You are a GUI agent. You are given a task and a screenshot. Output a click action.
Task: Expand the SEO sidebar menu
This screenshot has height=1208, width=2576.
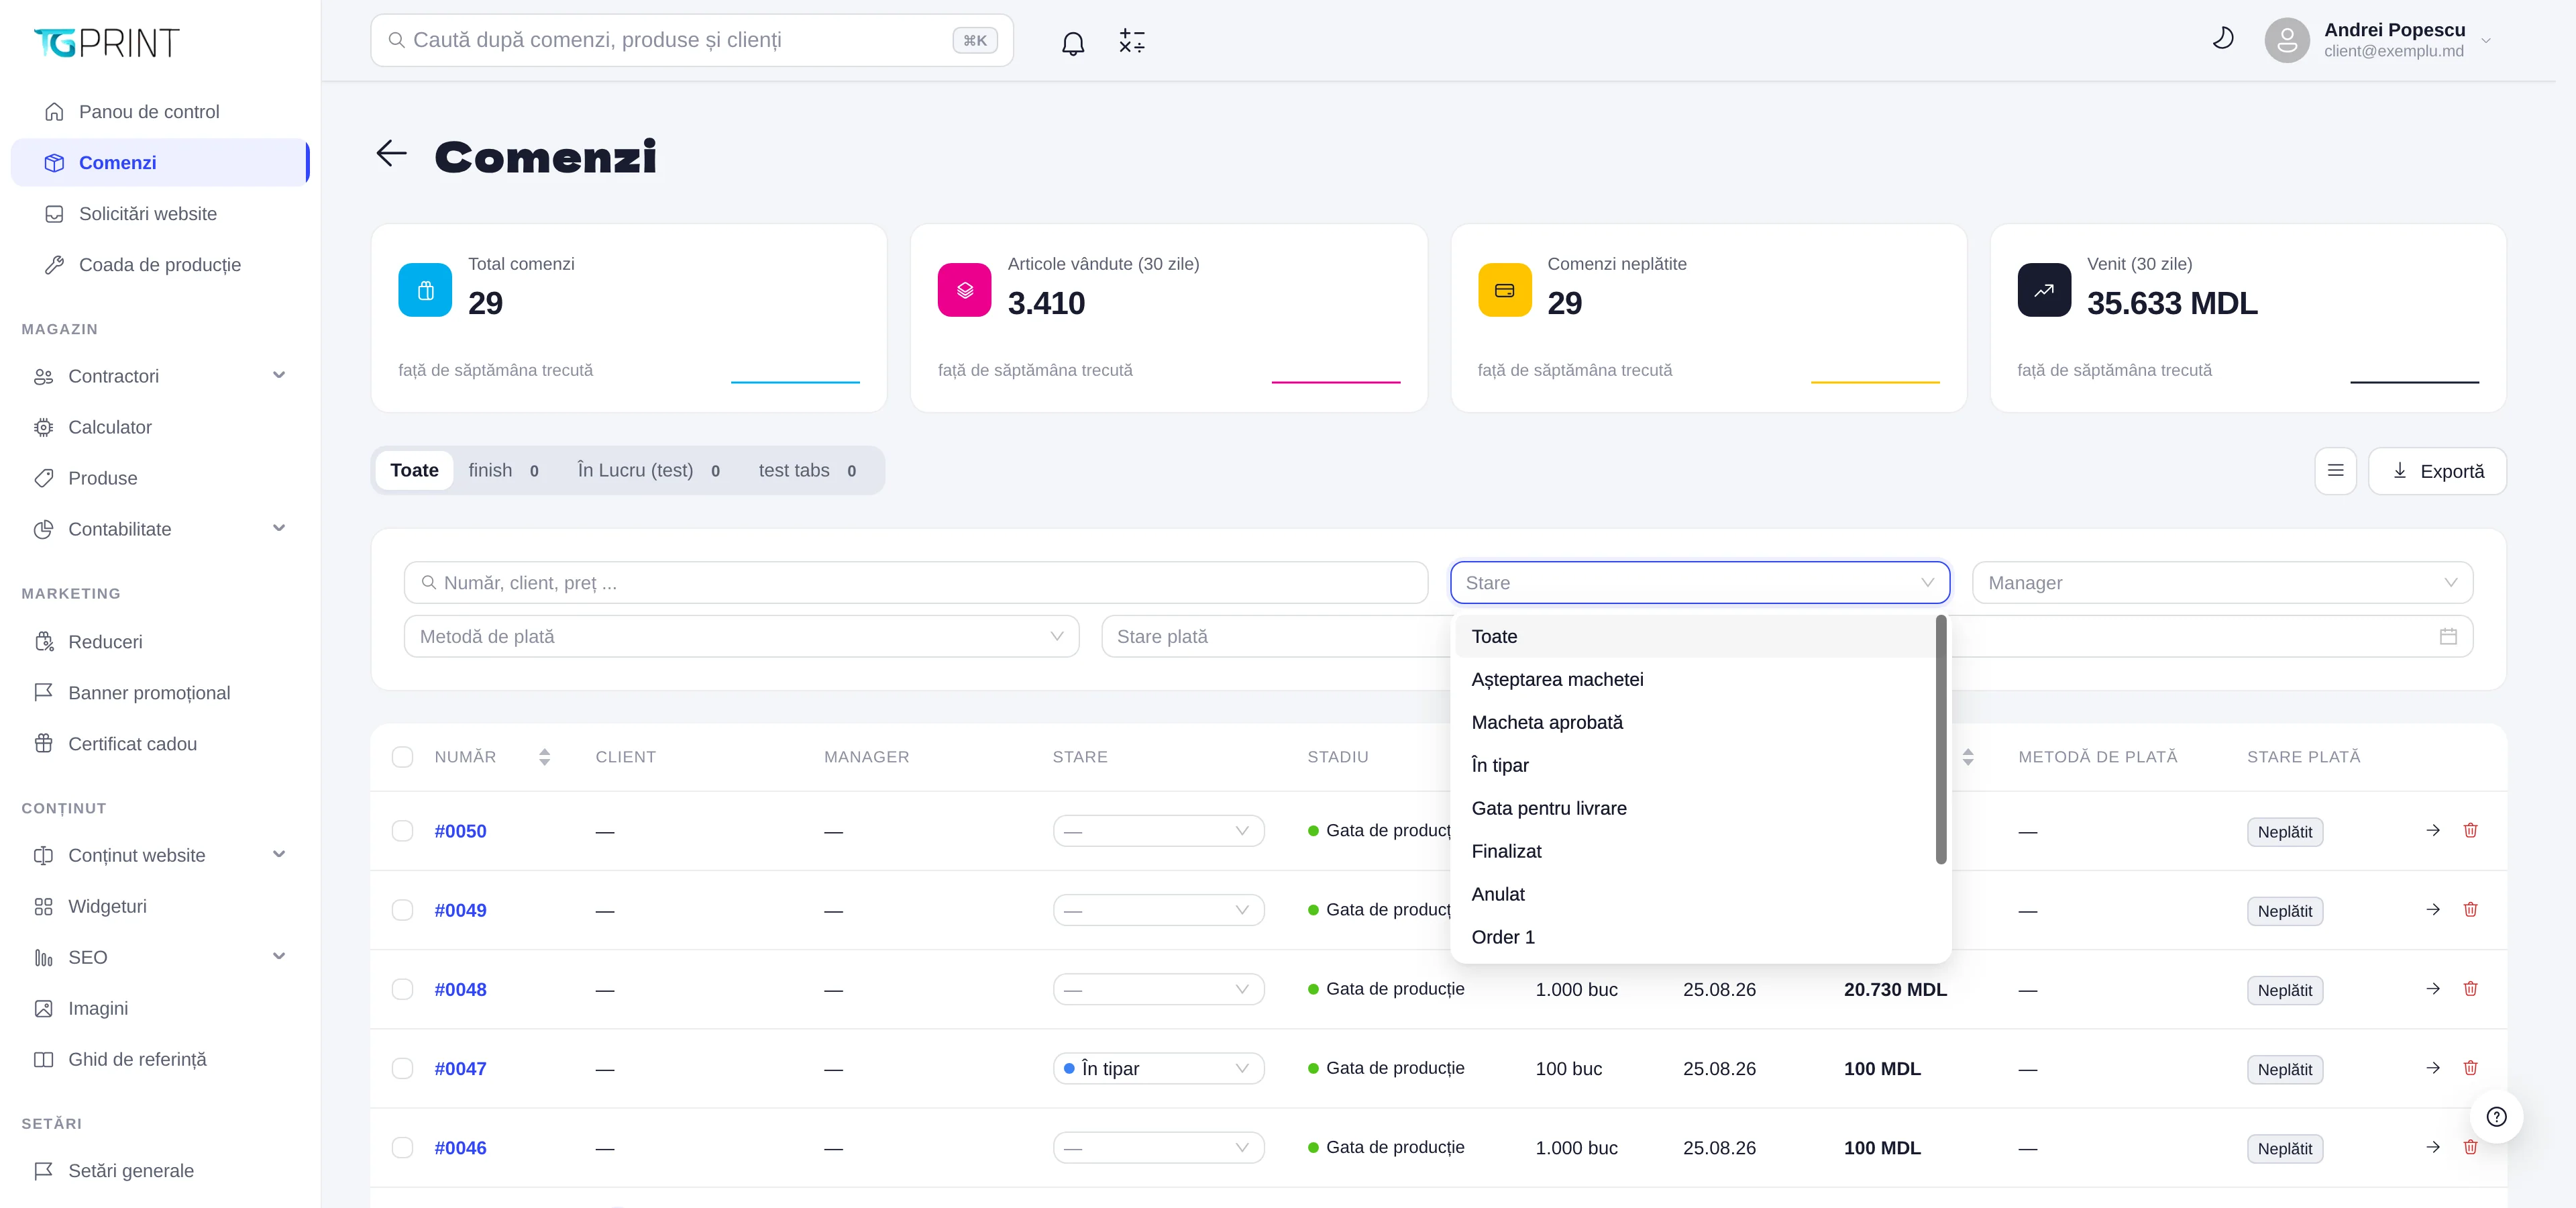click(160, 957)
